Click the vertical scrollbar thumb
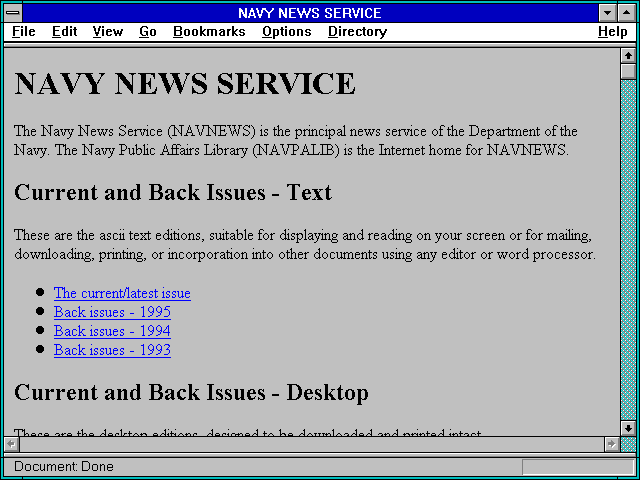Screen dimensions: 640x480 point(628,71)
